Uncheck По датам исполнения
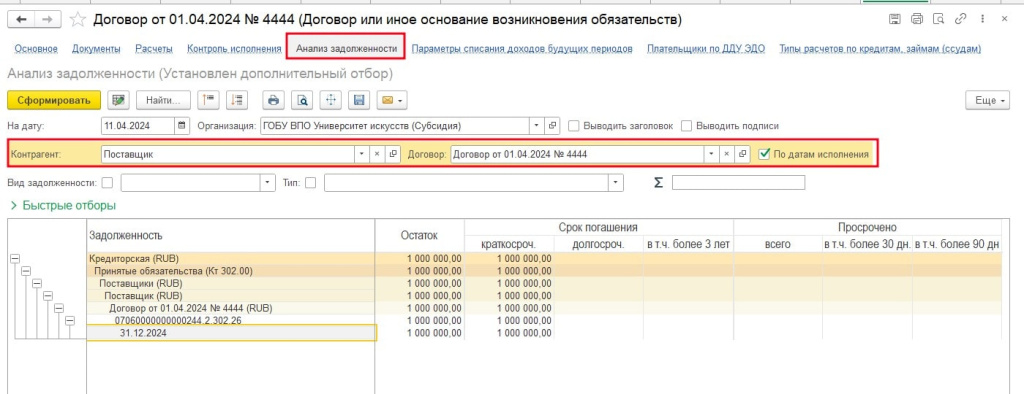The image size is (1024, 394). (765, 155)
